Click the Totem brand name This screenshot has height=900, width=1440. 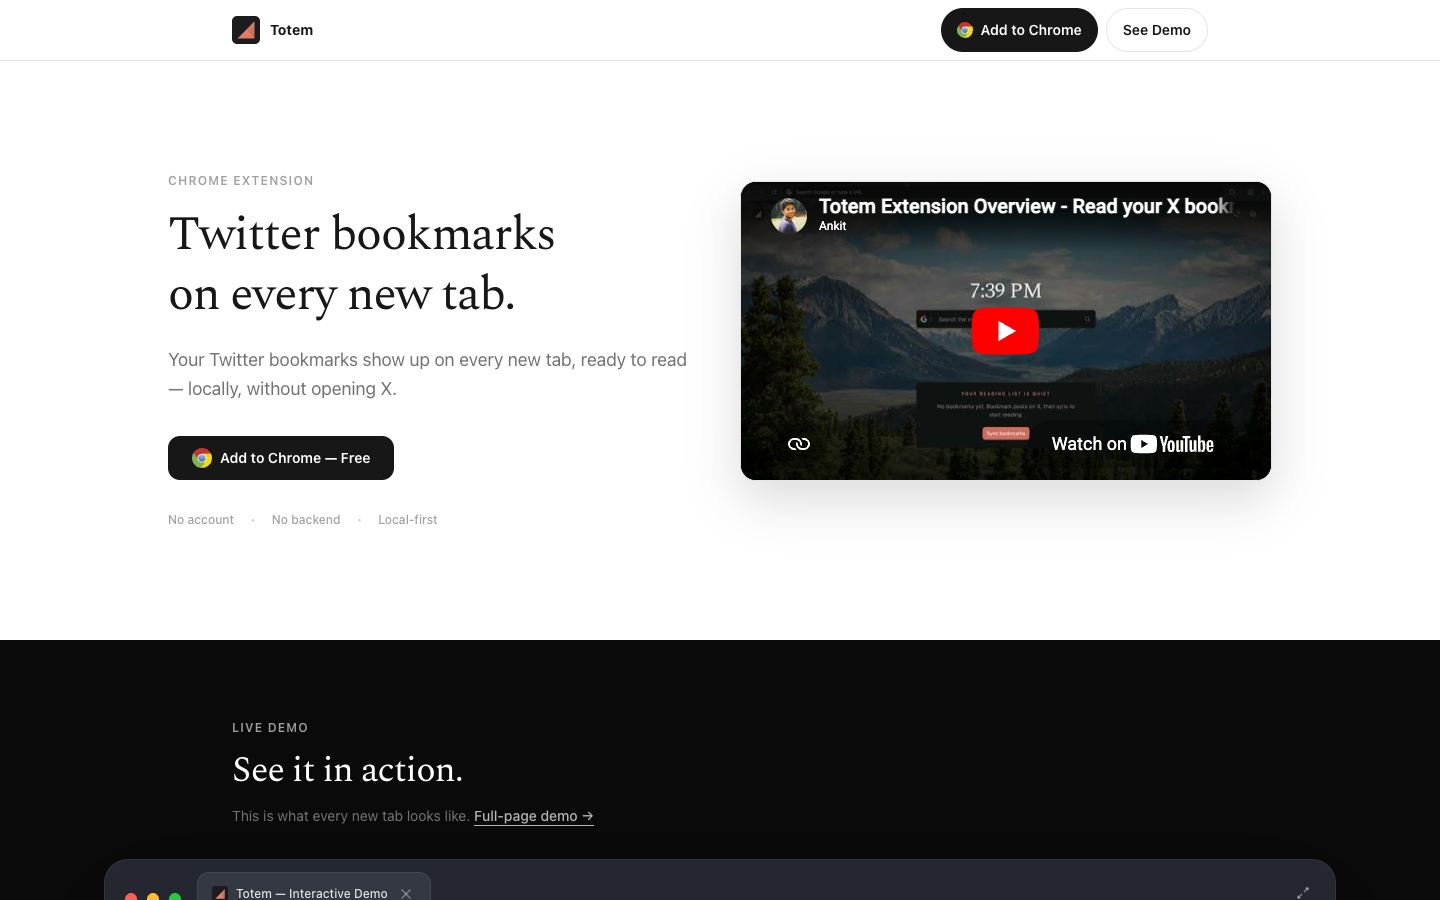coord(291,30)
